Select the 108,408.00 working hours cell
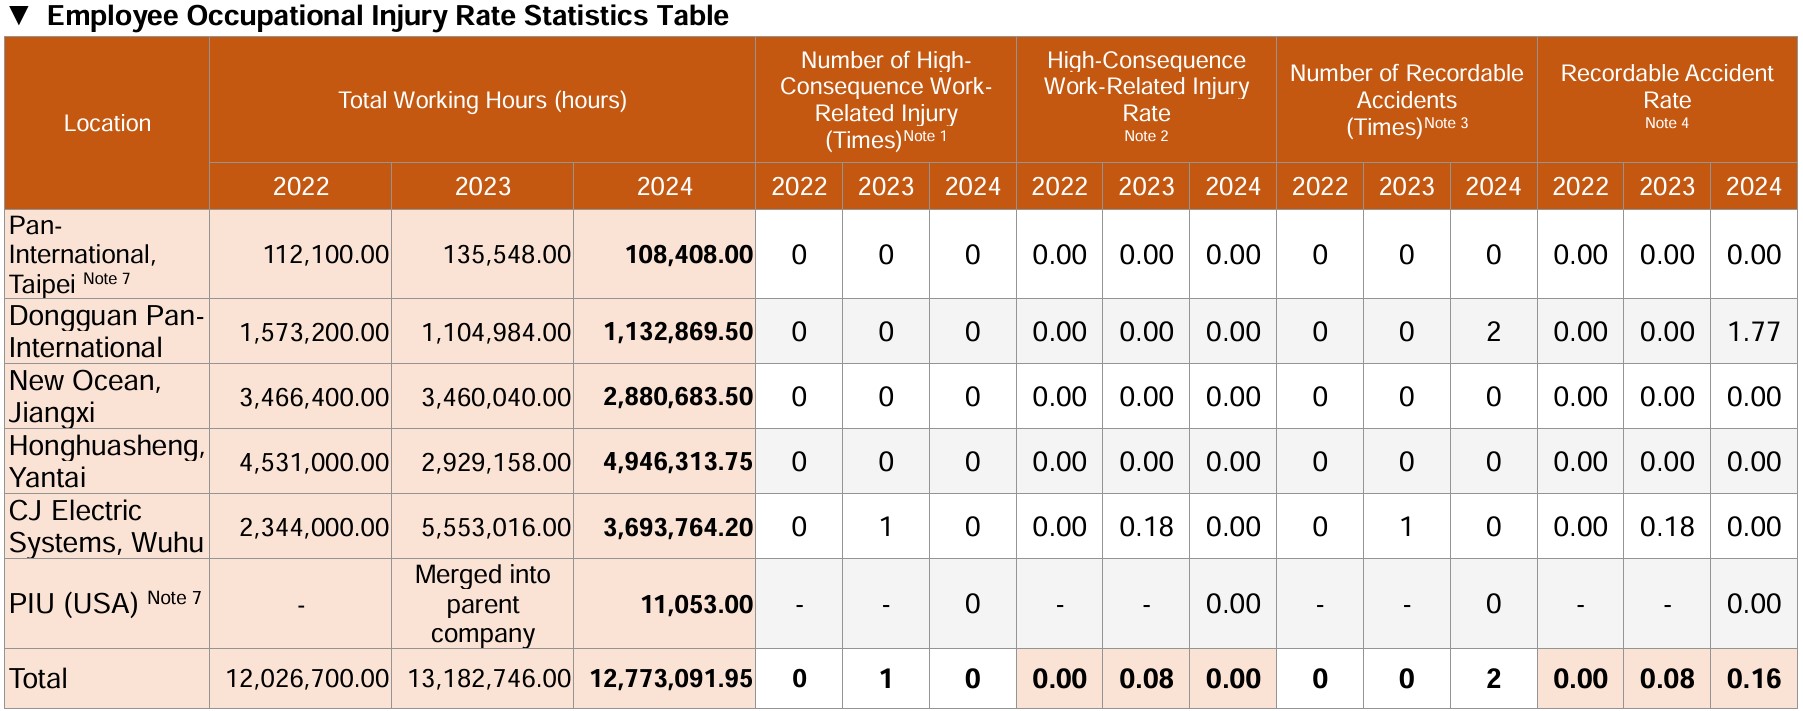Screen dimensions: 1803x711 pyautogui.click(x=688, y=255)
